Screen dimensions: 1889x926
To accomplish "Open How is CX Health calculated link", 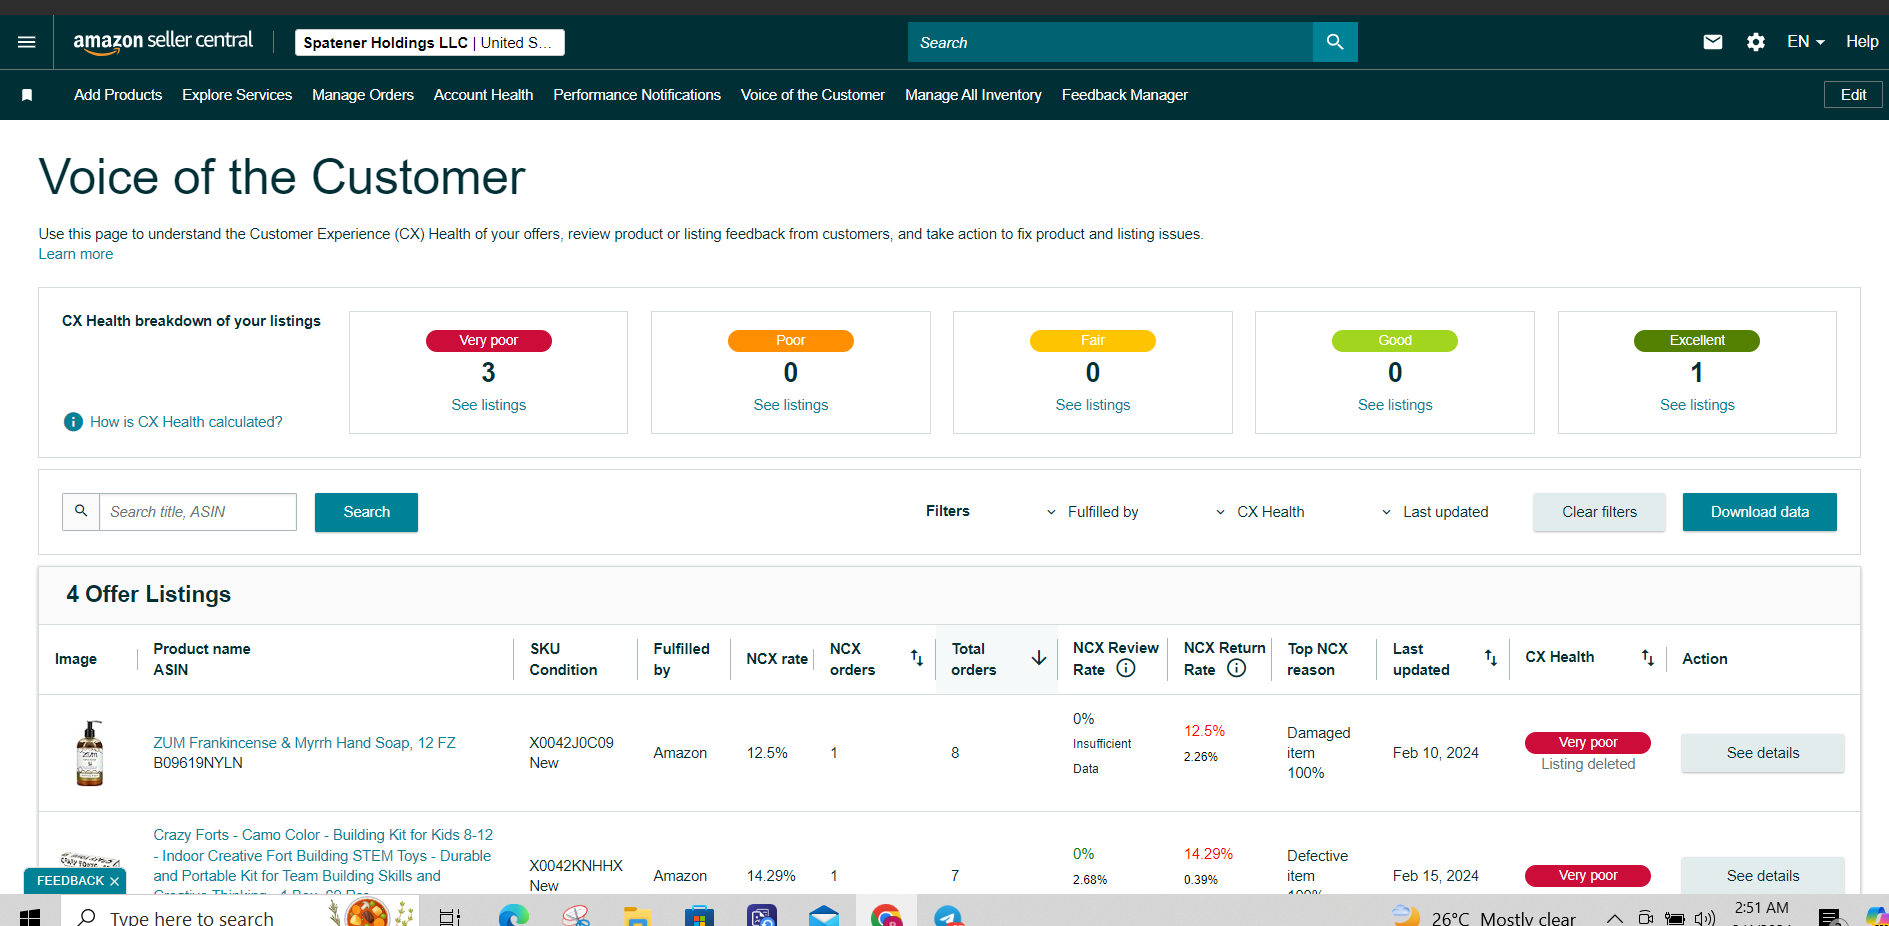I will (186, 422).
